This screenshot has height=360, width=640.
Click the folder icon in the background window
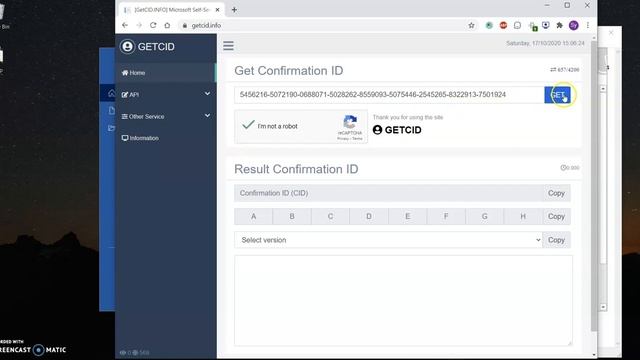click(111, 128)
